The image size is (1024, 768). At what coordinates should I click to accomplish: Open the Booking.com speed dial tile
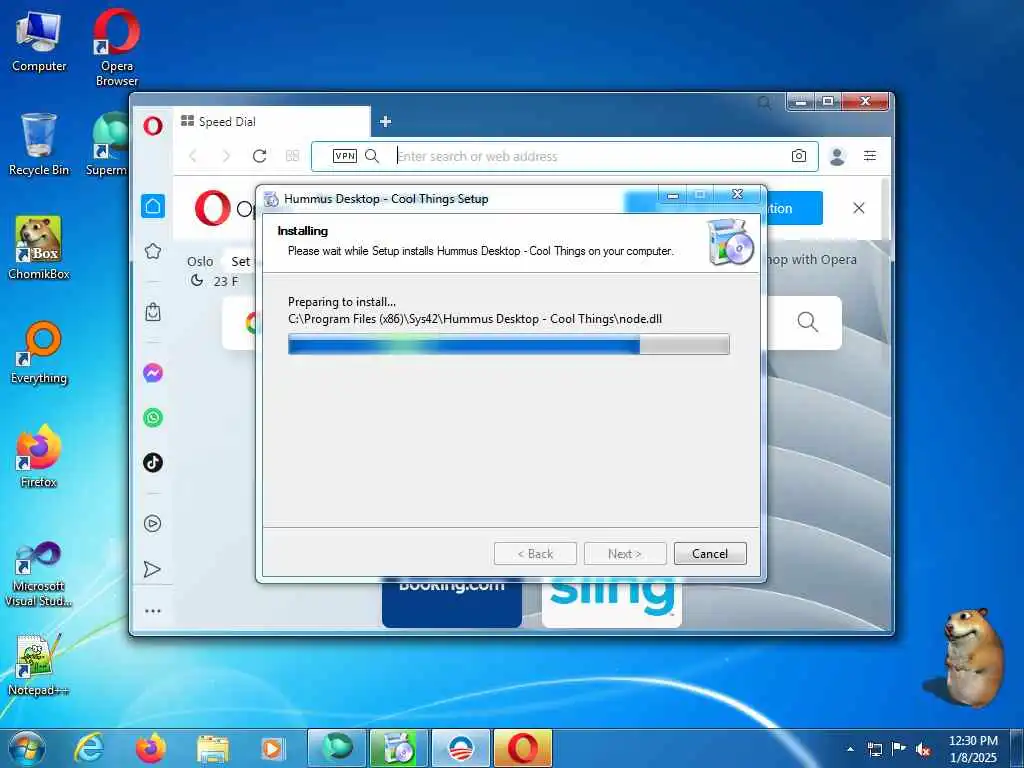point(452,602)
